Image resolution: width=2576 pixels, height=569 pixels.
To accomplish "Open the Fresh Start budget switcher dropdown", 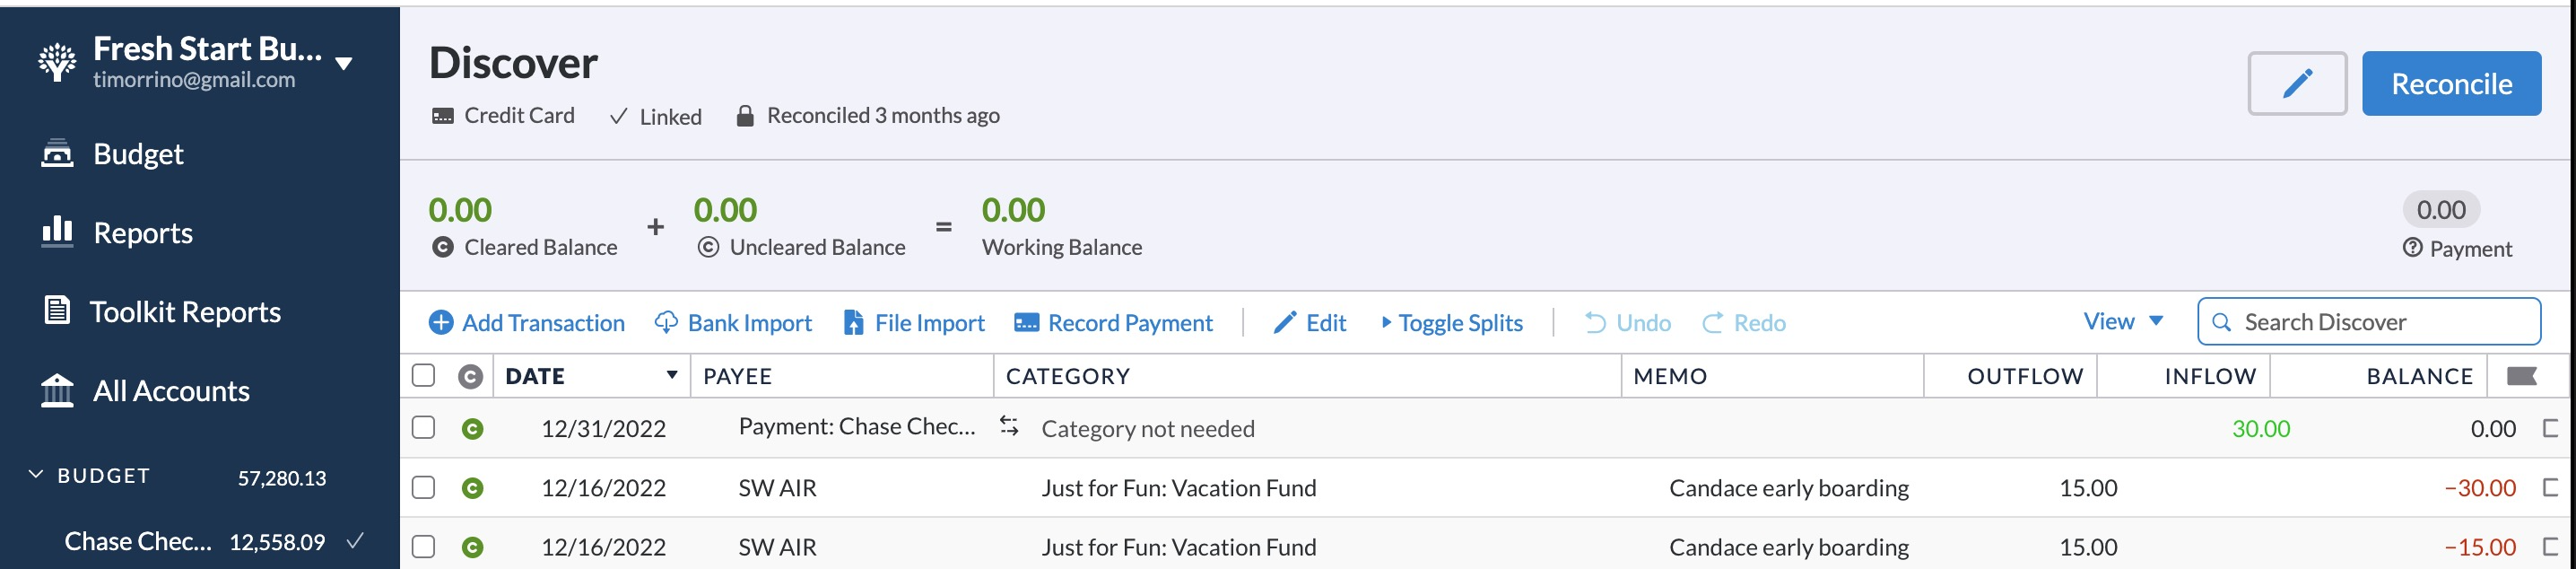I will click(x=342, y=62).
